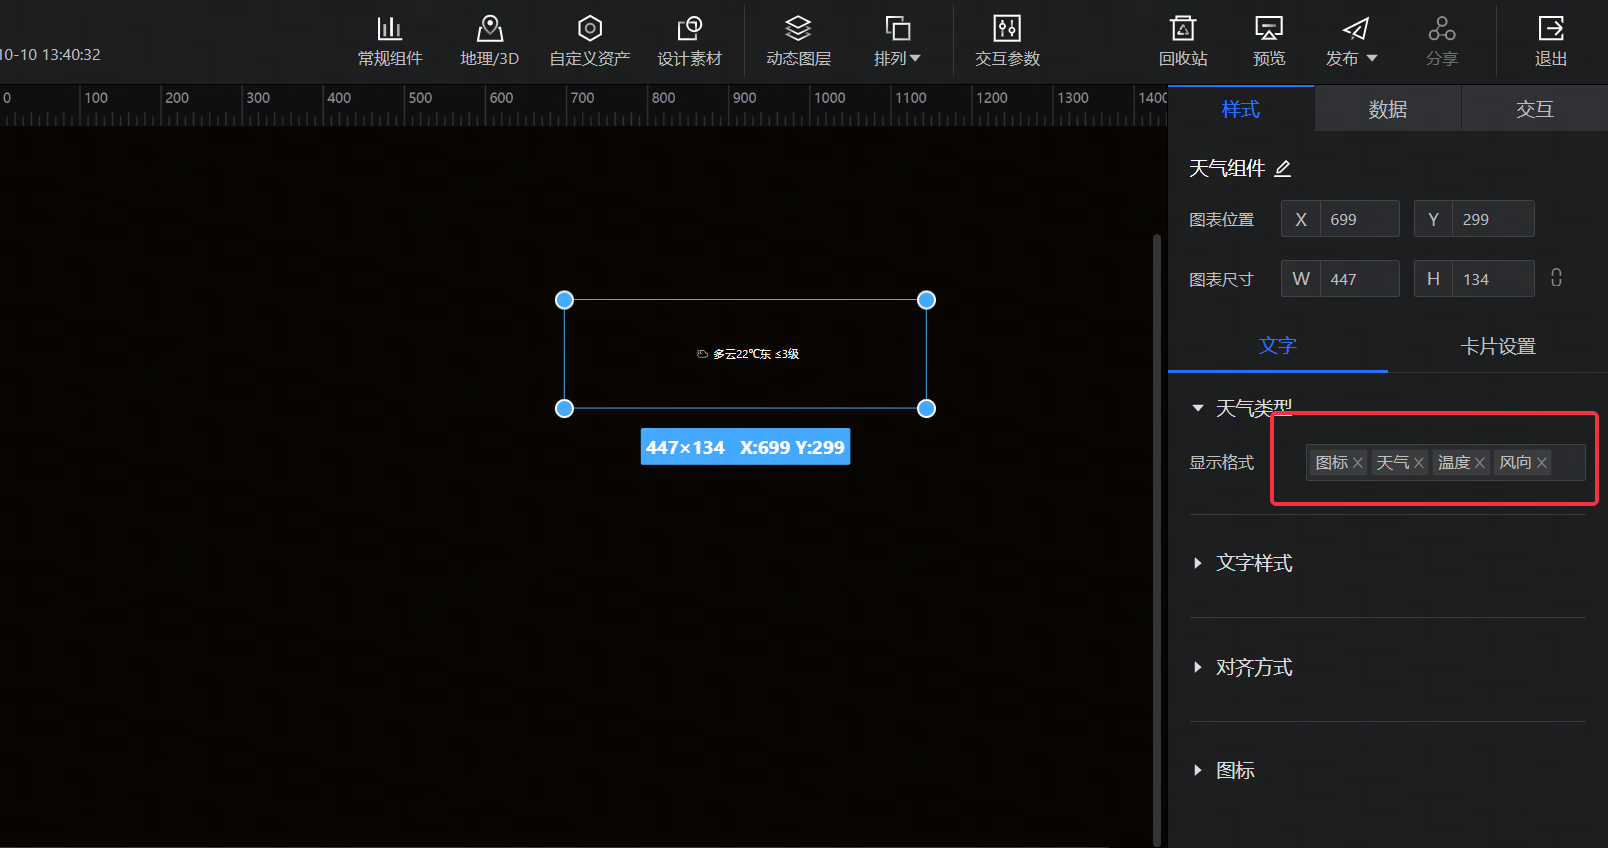Open the 动态图层 layers panel
This screenshot has height=848, width=1608.
click(x=798, y=41)
